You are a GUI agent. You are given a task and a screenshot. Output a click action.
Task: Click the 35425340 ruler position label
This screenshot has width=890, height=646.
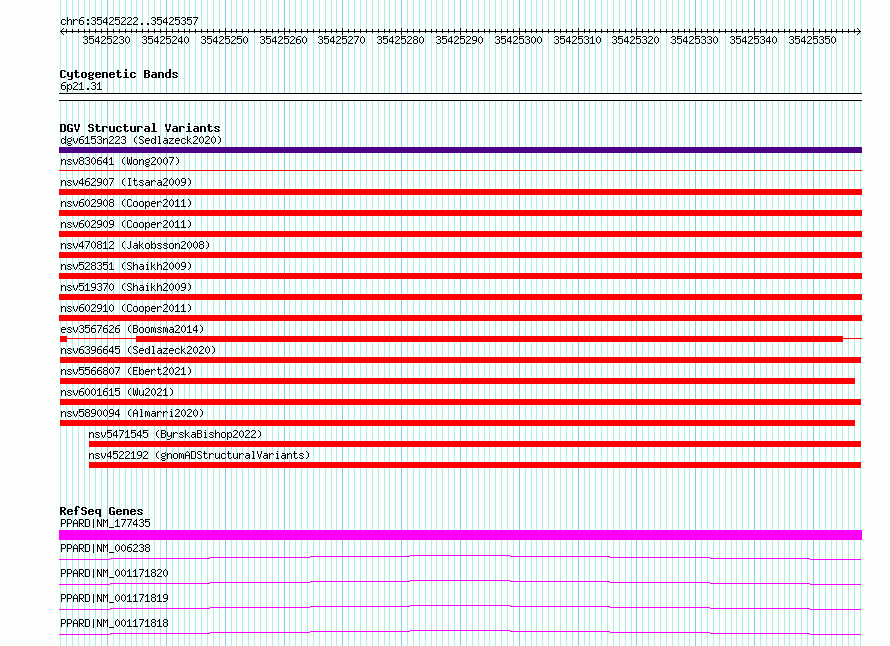click(753, 40)
